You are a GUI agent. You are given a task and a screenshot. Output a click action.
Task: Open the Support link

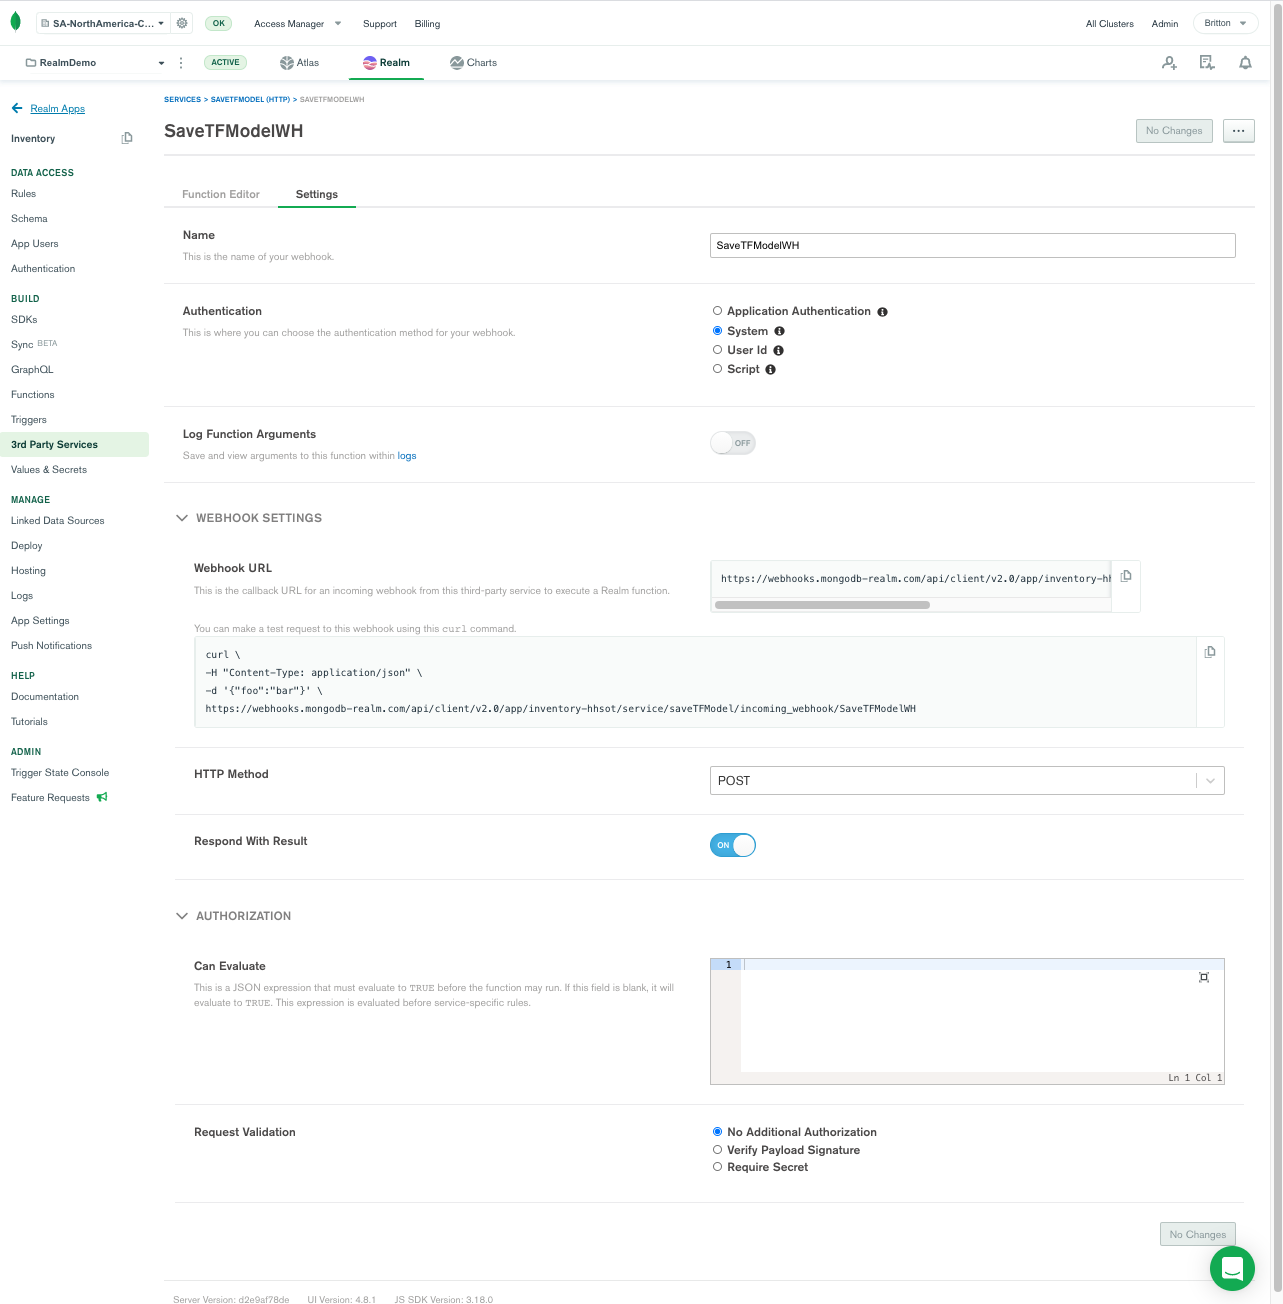coord(380,24)
